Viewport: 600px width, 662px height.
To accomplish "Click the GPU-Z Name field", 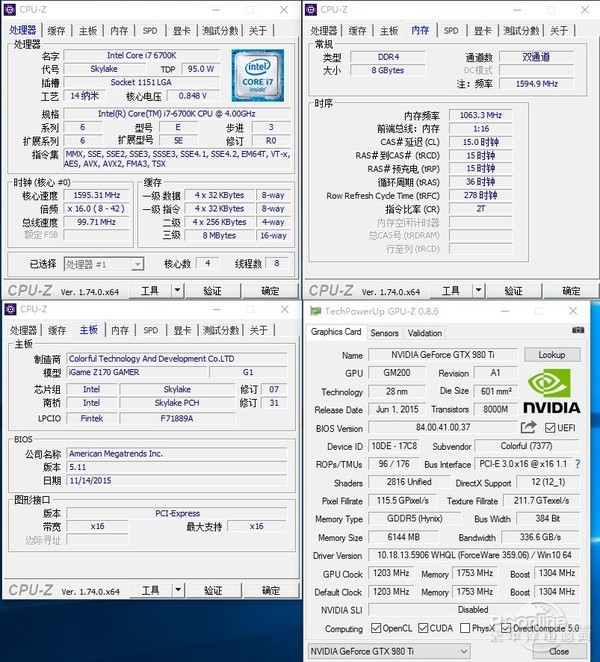I will point(443,355).
